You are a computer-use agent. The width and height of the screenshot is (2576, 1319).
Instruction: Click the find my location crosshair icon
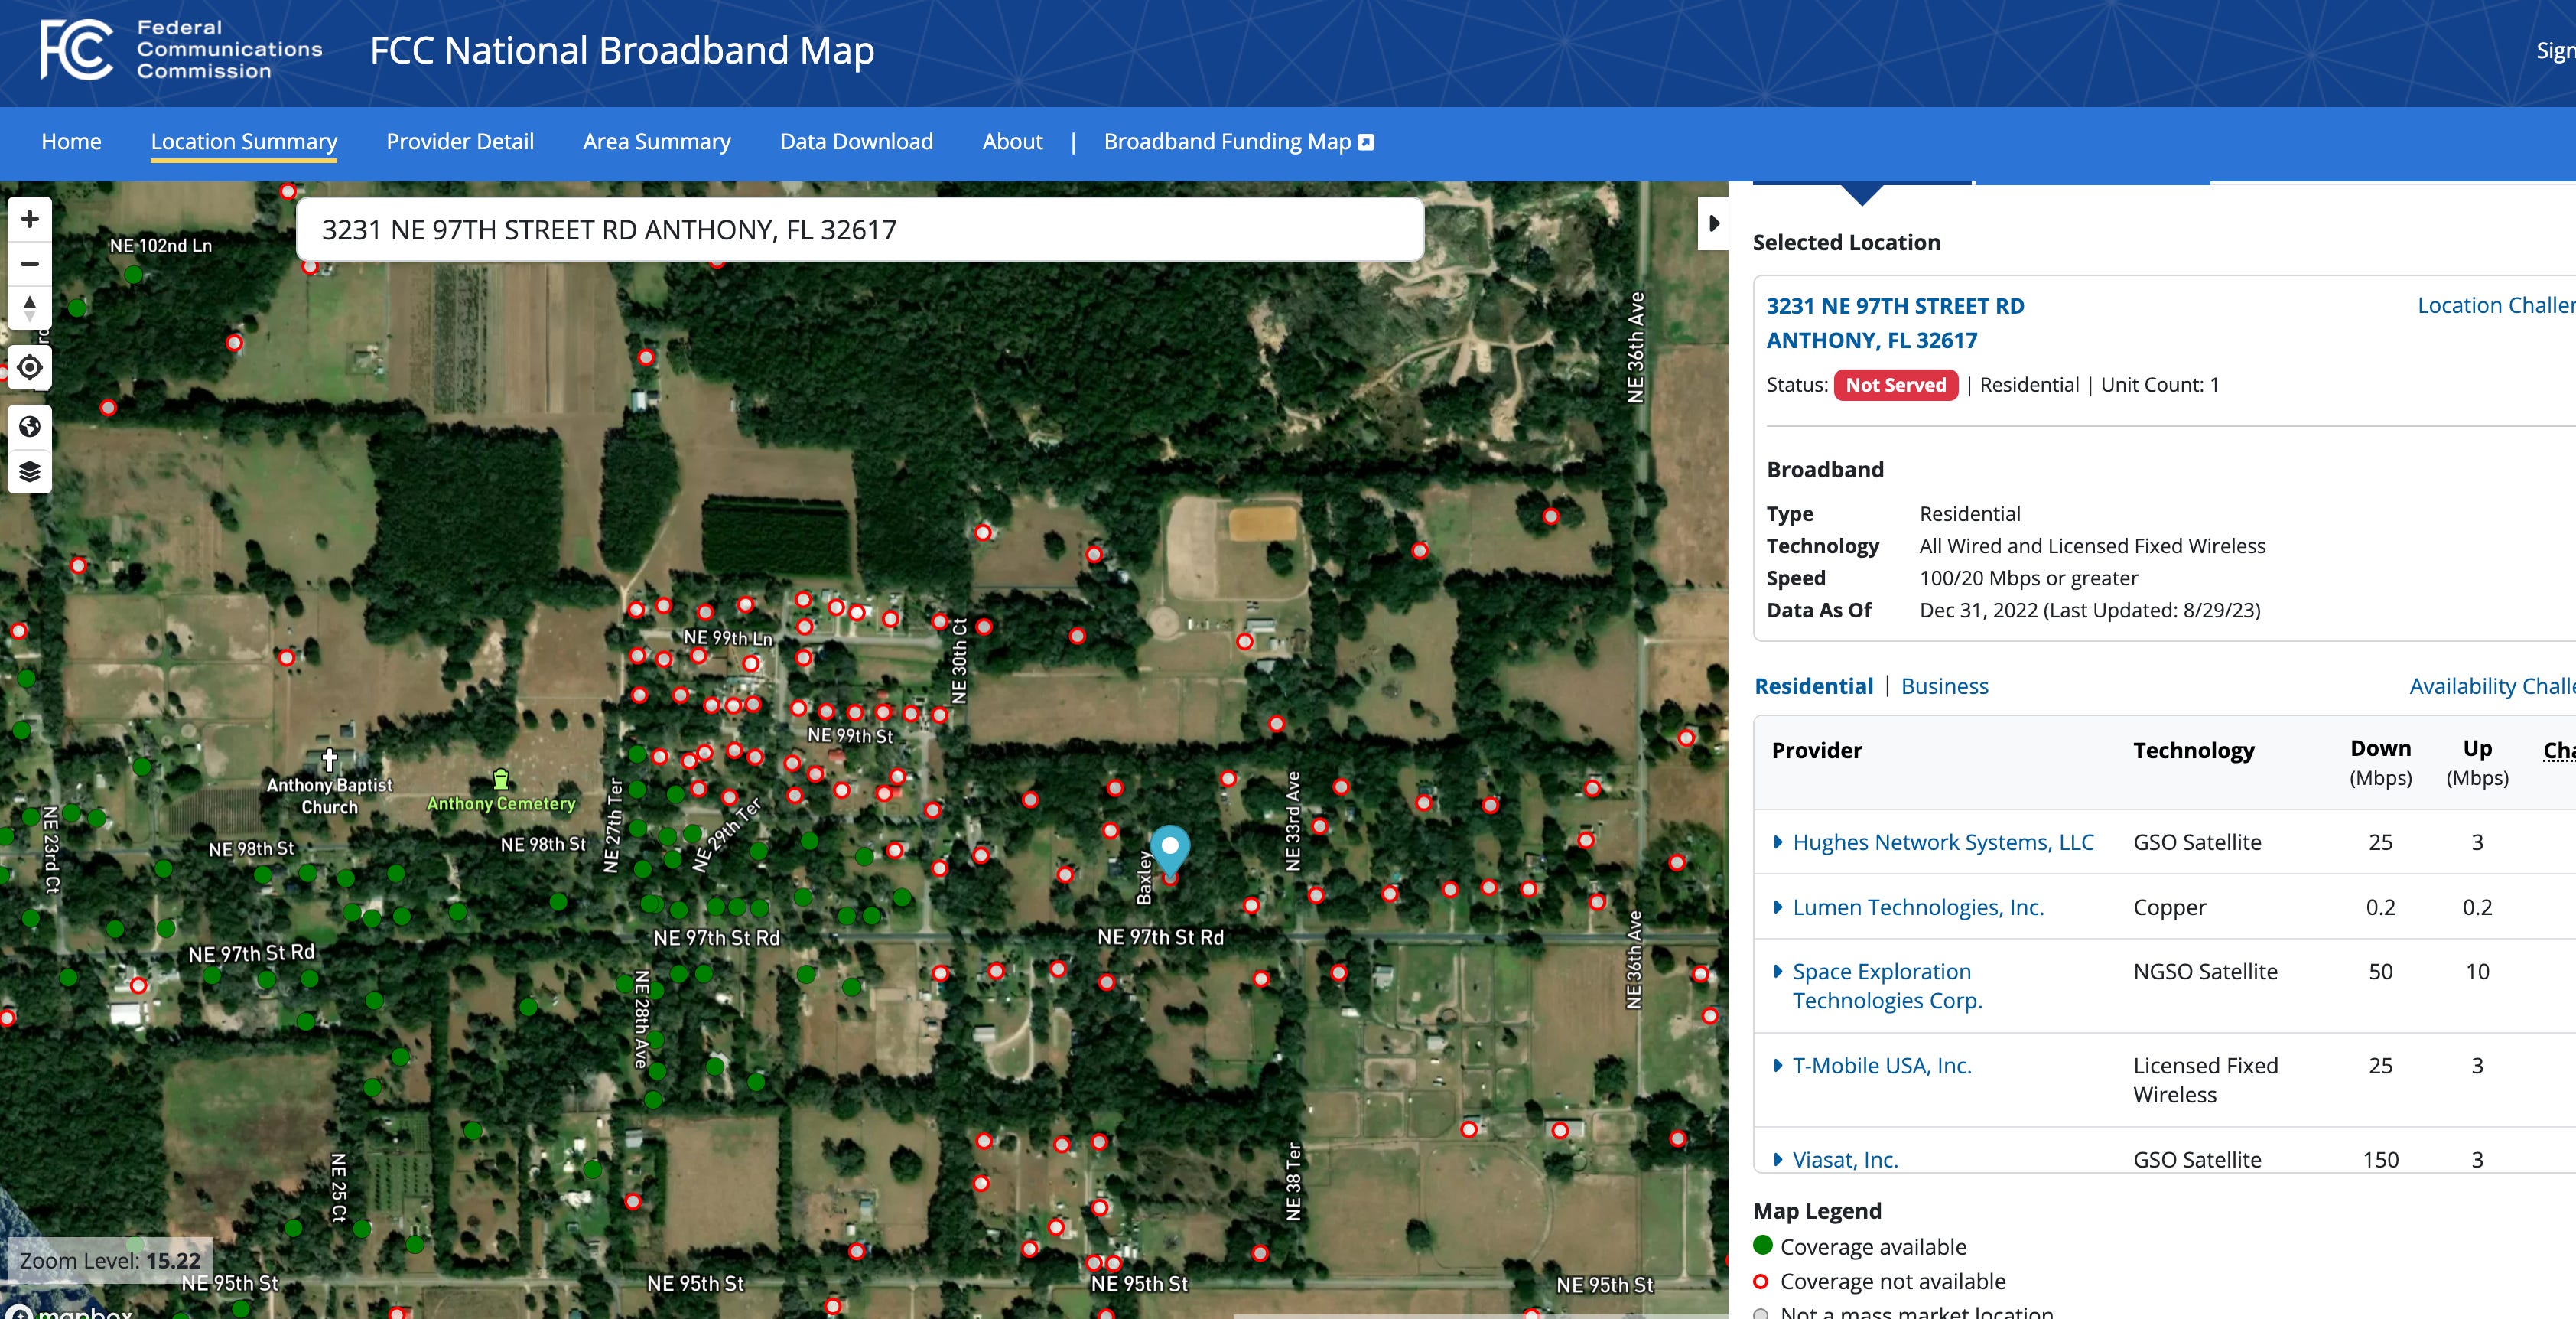click(x=30, y=368)
